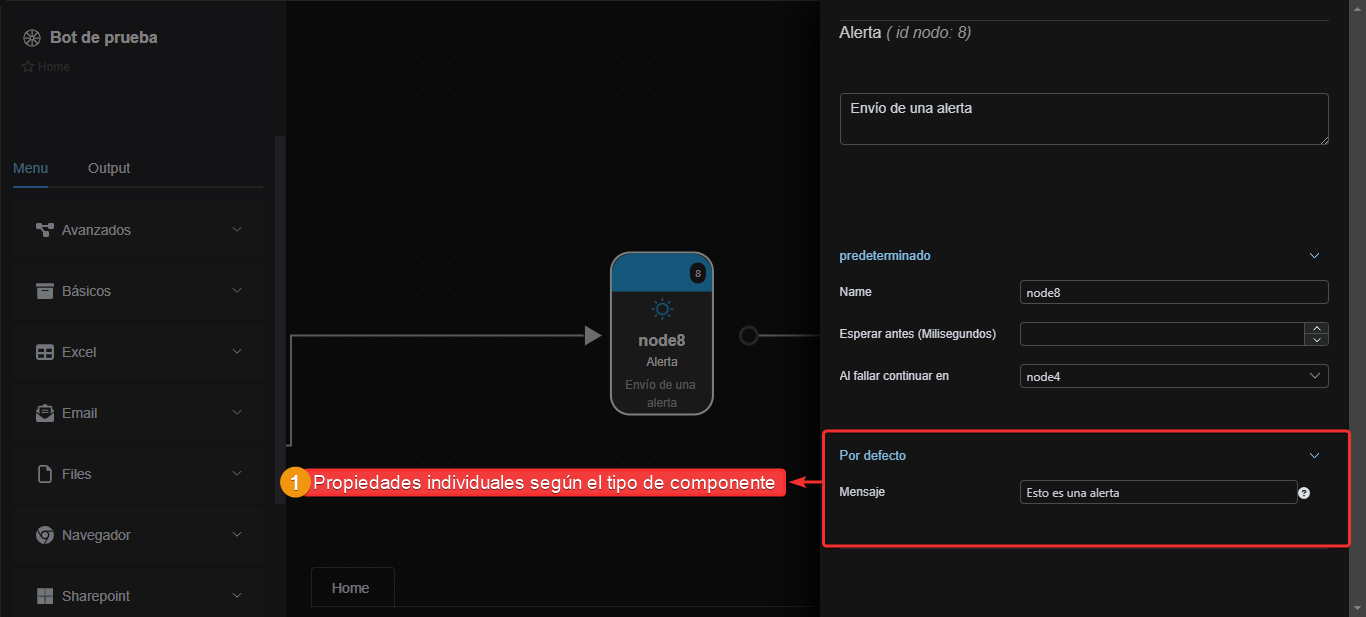Viewport: 1366px width, 617px height.
Task: Click the Bot de prueba logo icon
Action: (32, 38)
